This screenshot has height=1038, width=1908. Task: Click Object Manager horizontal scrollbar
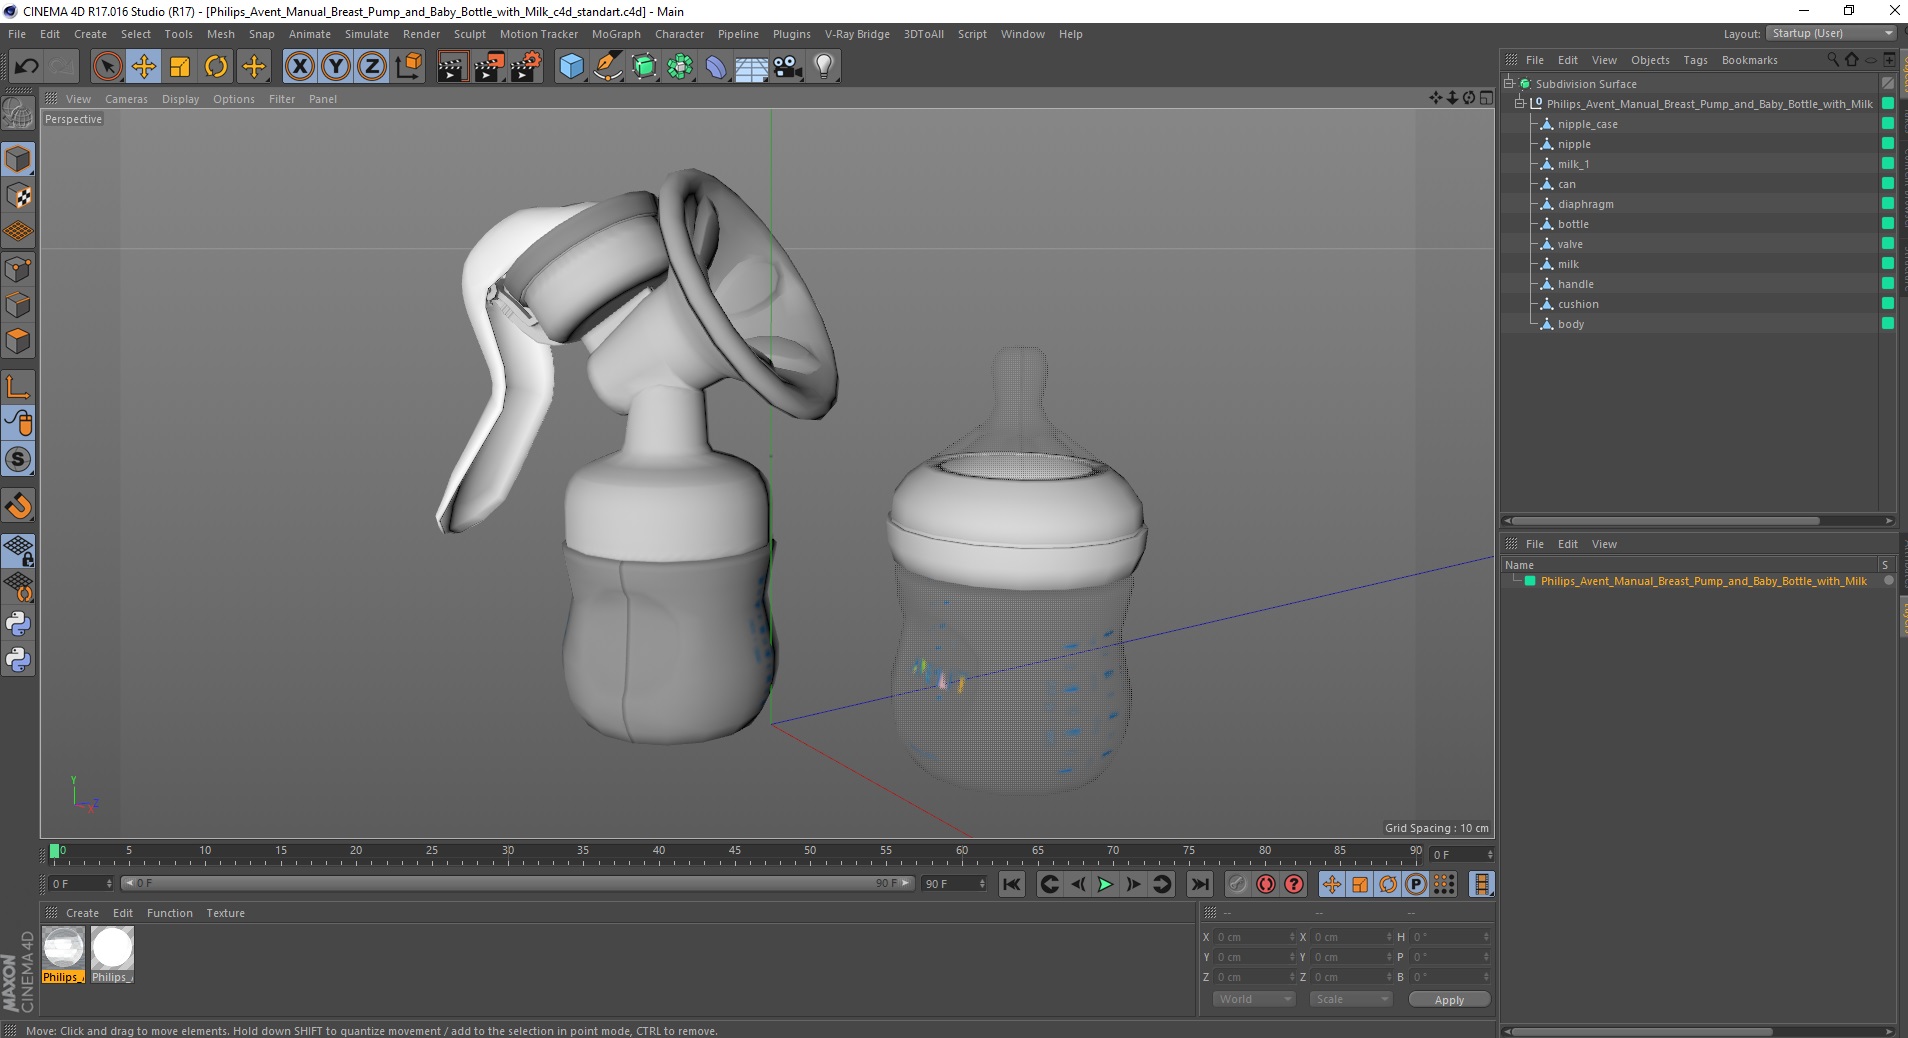(1665, 521)
